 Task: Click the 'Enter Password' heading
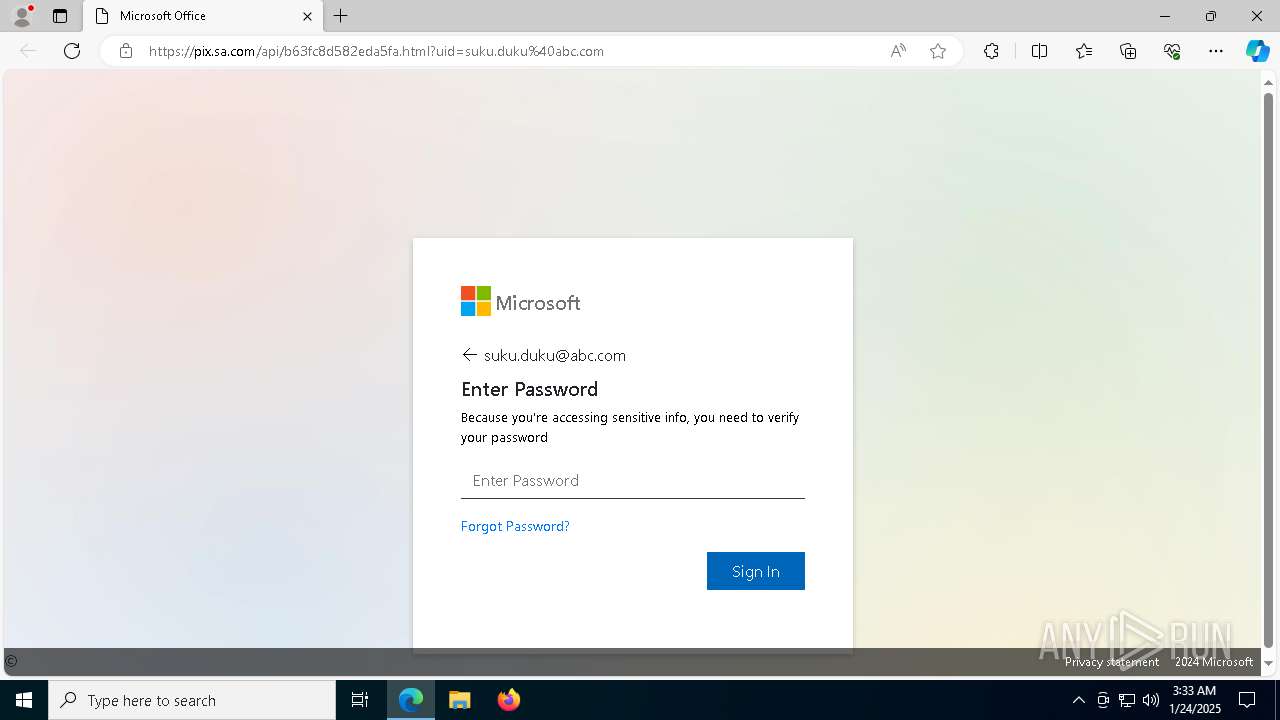click(529, 389)
